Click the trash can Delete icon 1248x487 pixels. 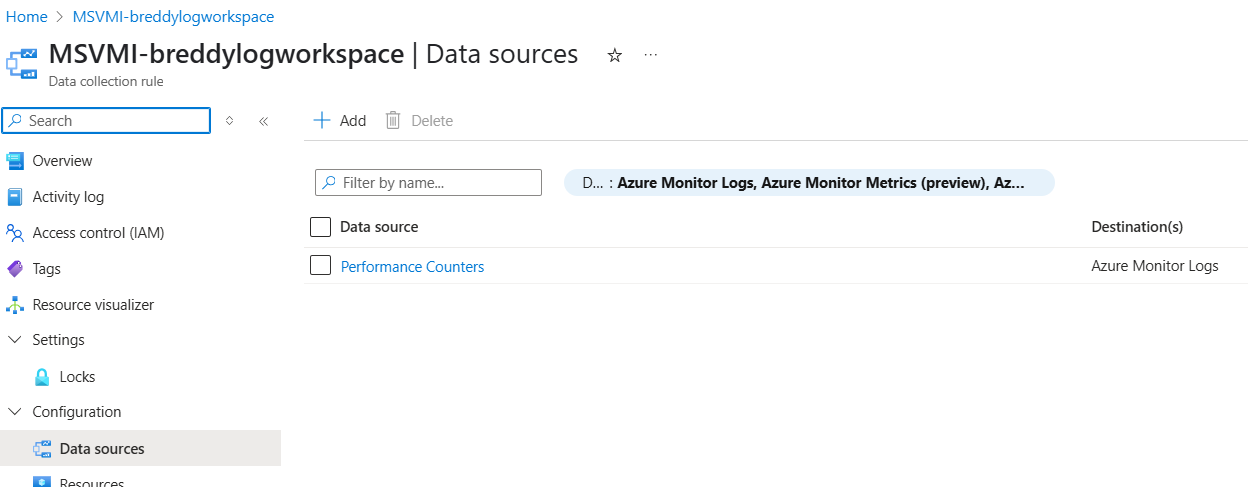[393, 121]
